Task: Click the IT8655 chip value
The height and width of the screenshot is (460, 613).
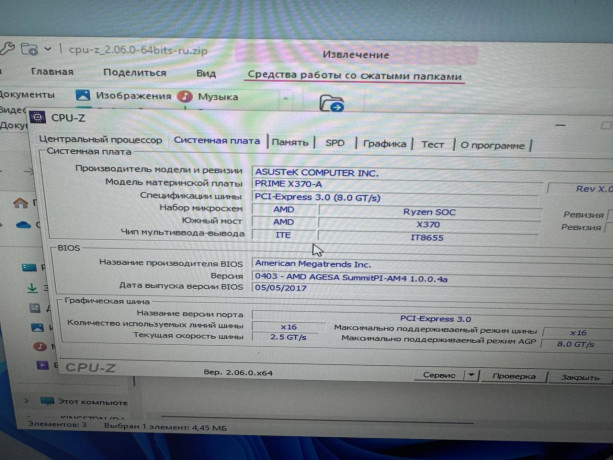Action: (x=427, y=238)
